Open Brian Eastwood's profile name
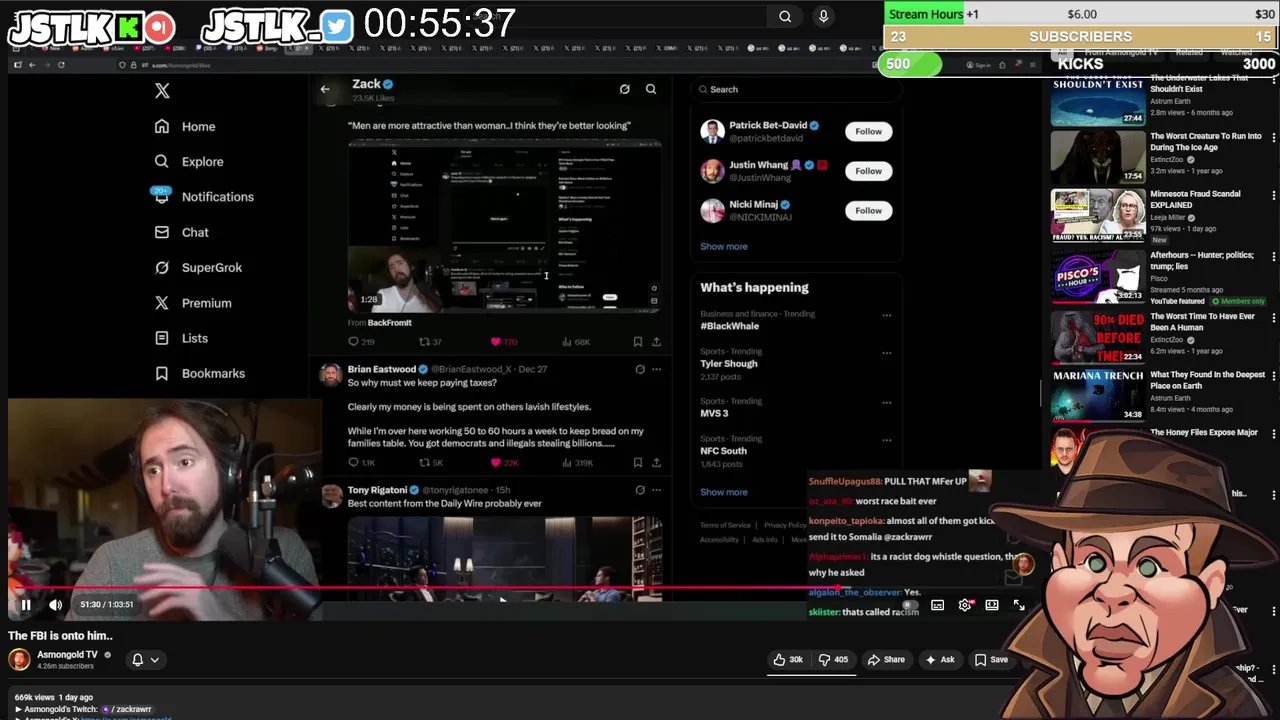 click(381, 369)
